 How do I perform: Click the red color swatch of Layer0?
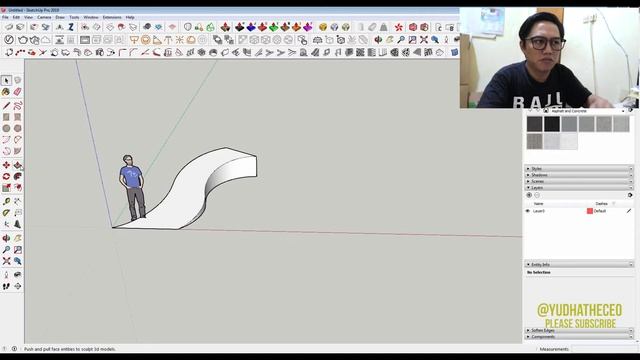coord(589,211)
